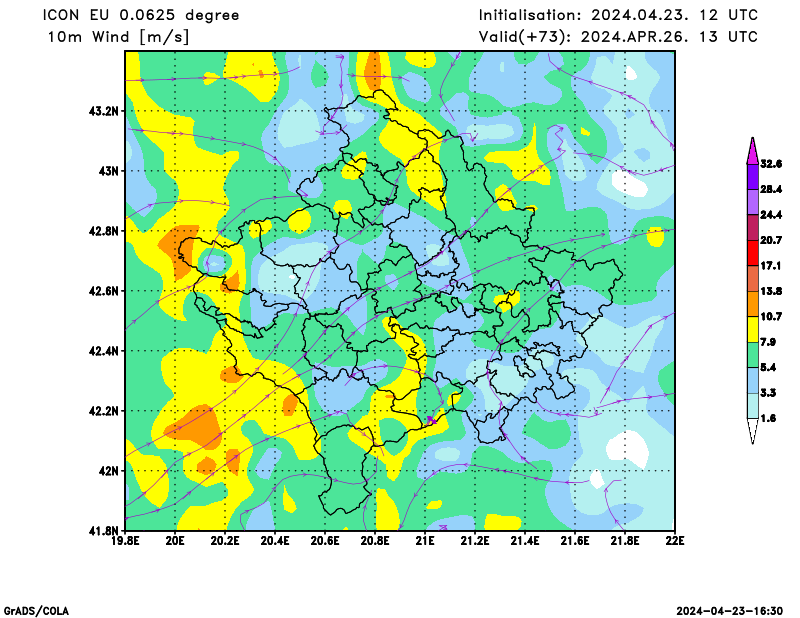Click the dark purple legend color swatch
800x618 pixels.
pos(753,177)
